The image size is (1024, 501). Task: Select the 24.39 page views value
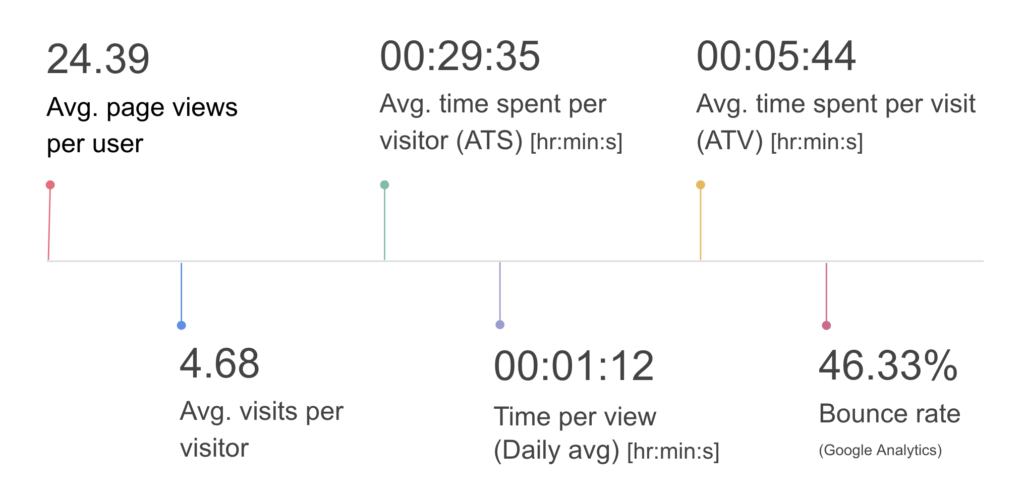(x=98, y=59)
